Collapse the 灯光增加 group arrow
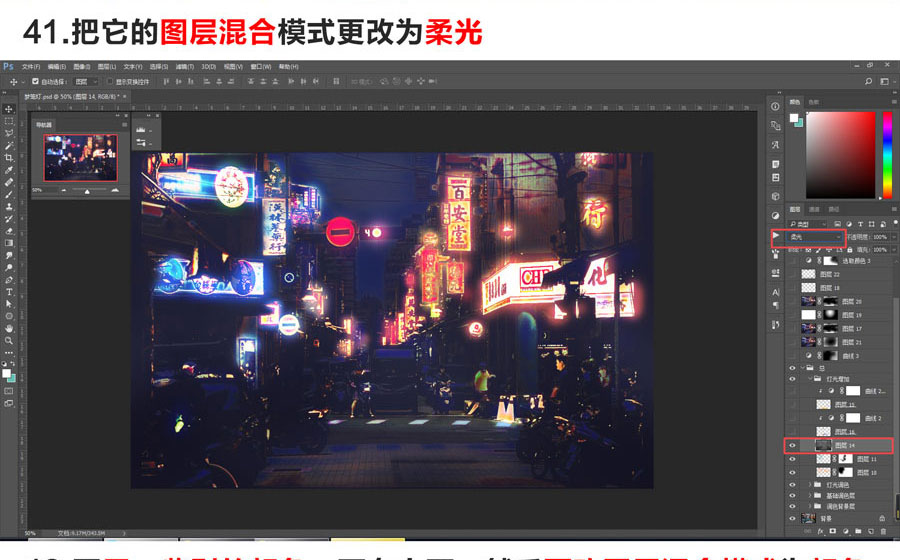The image size is (900, 560). 810,379
